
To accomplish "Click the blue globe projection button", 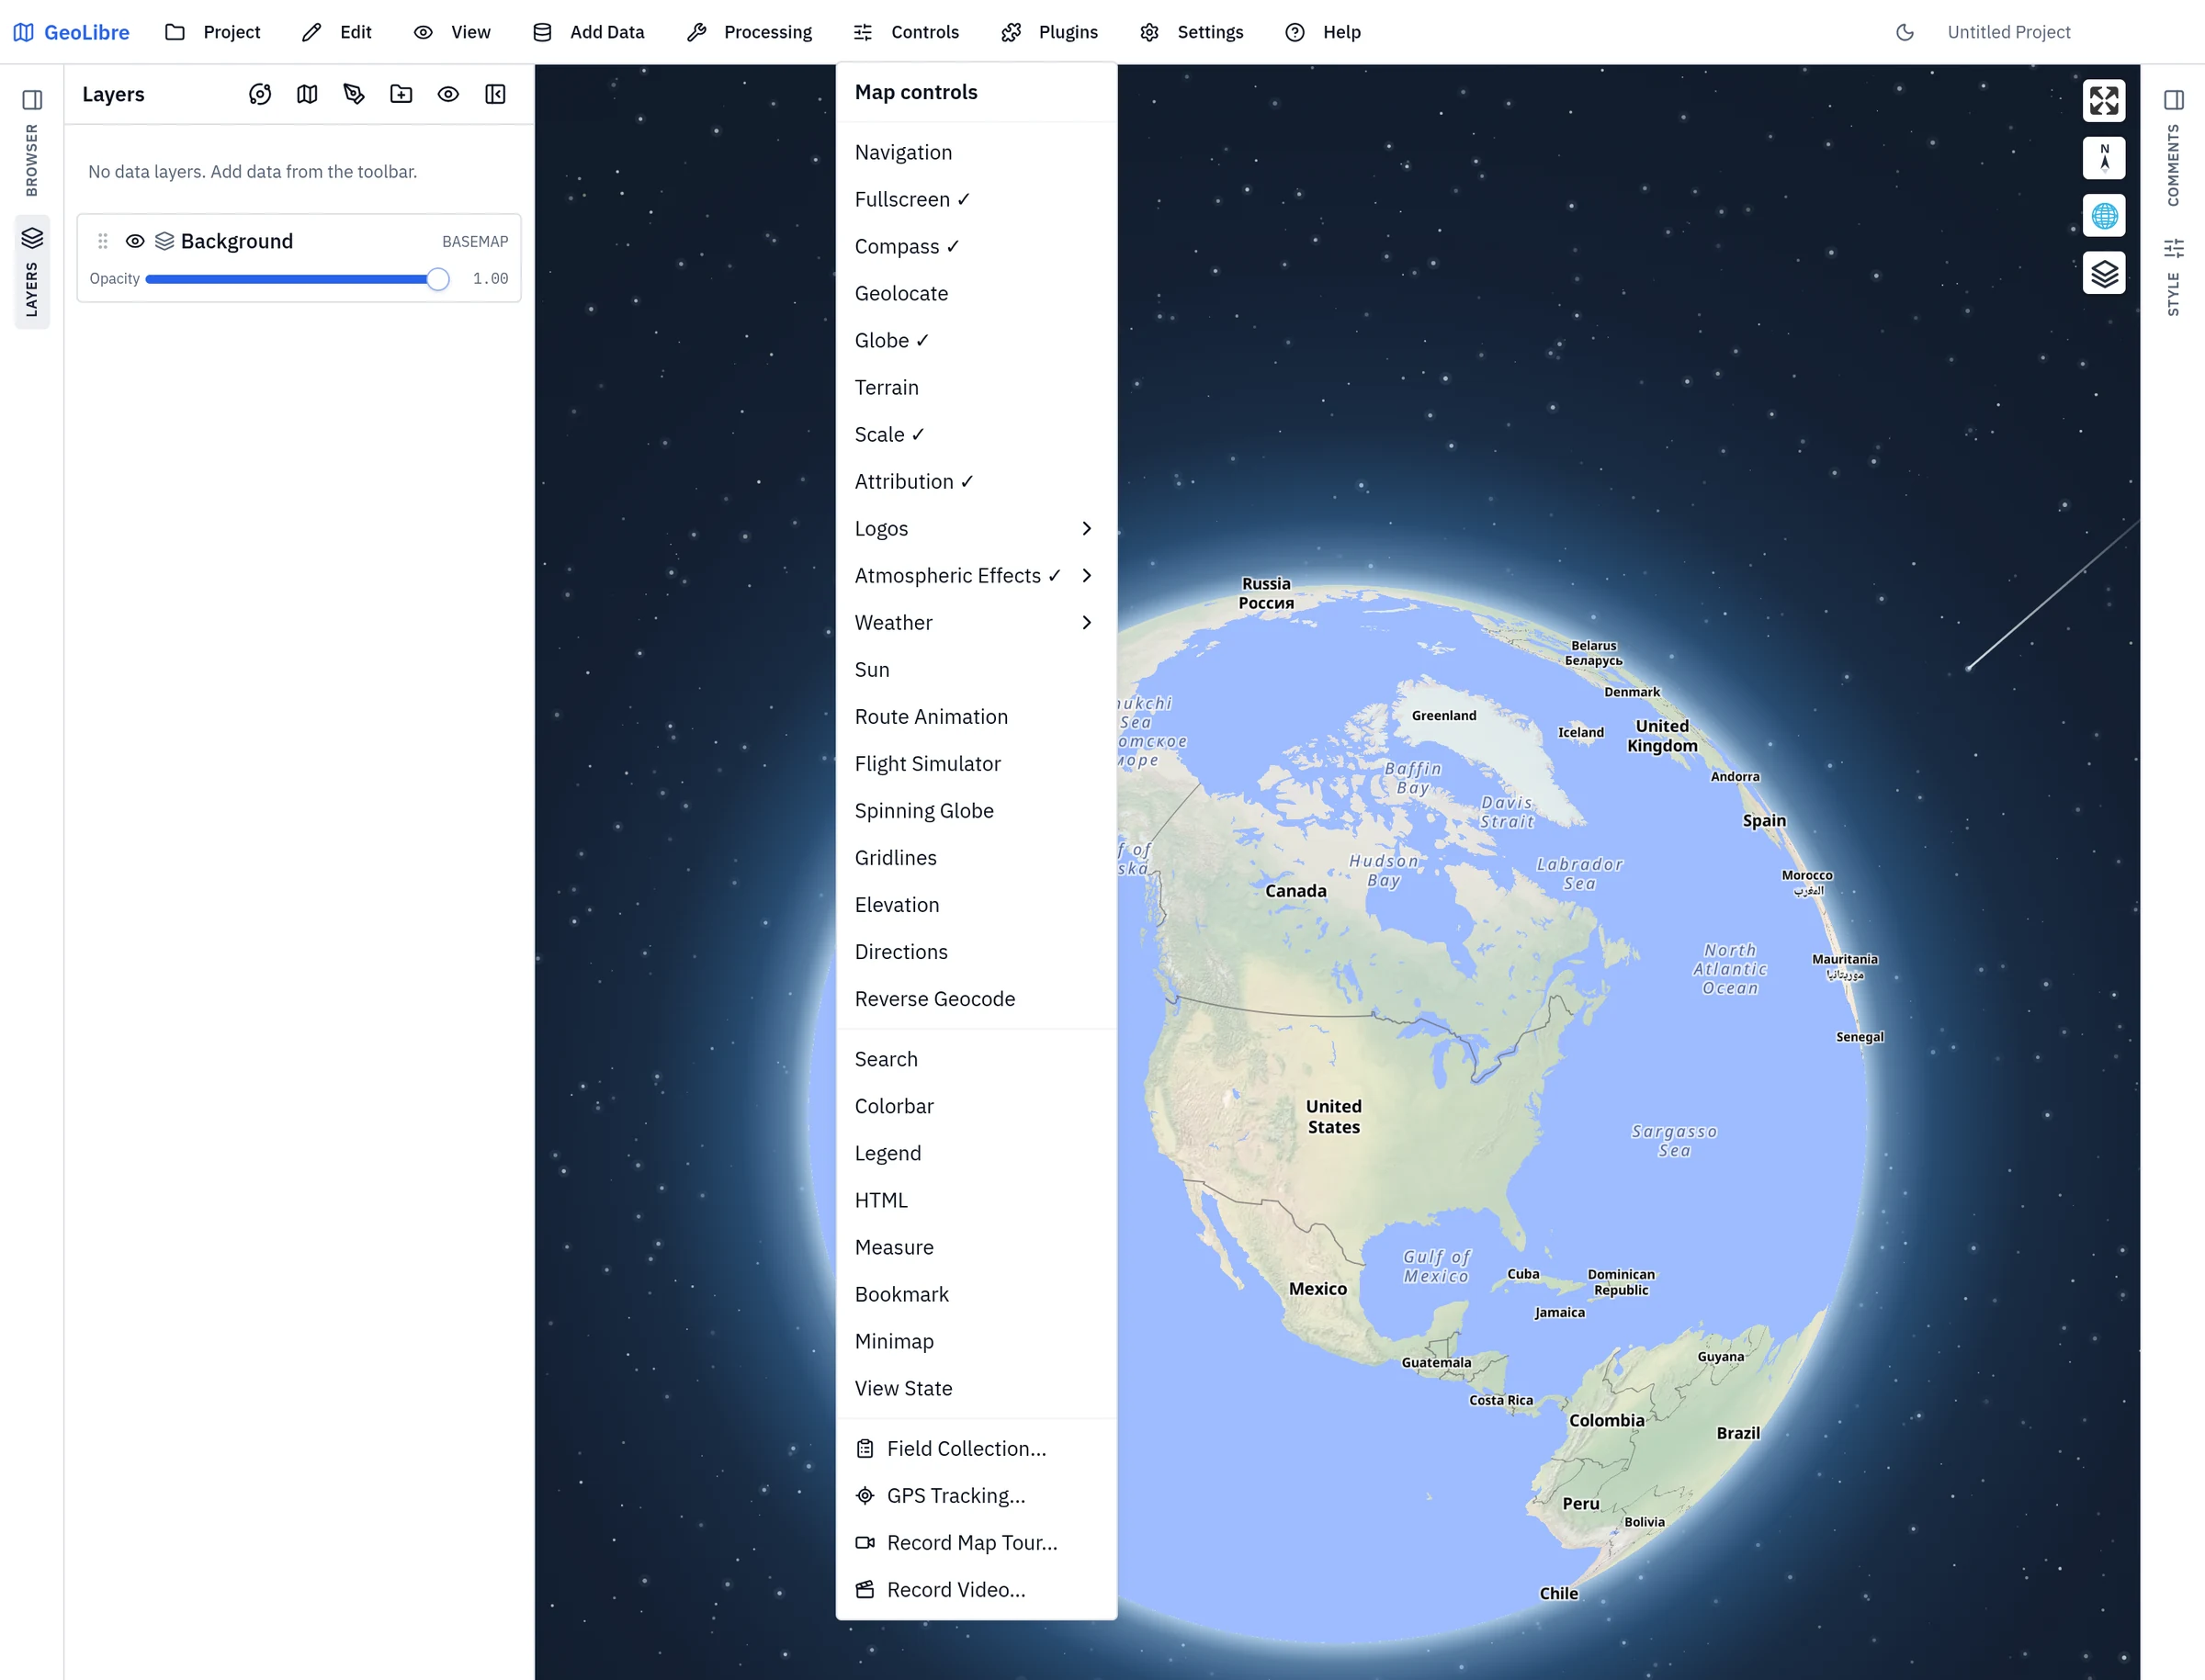I will [2104, 216].
